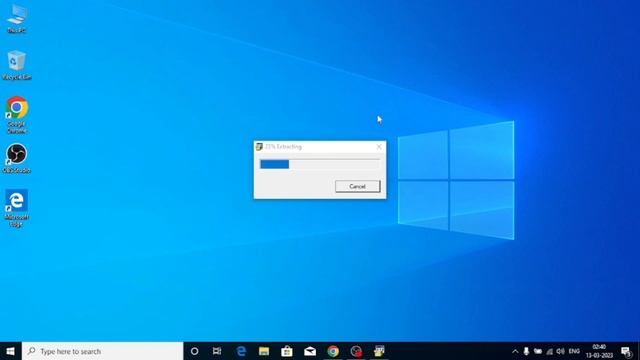
Task: Select the OBS Studio desktop shortcut
Action: pyautogui.click(x=17, y=158)
